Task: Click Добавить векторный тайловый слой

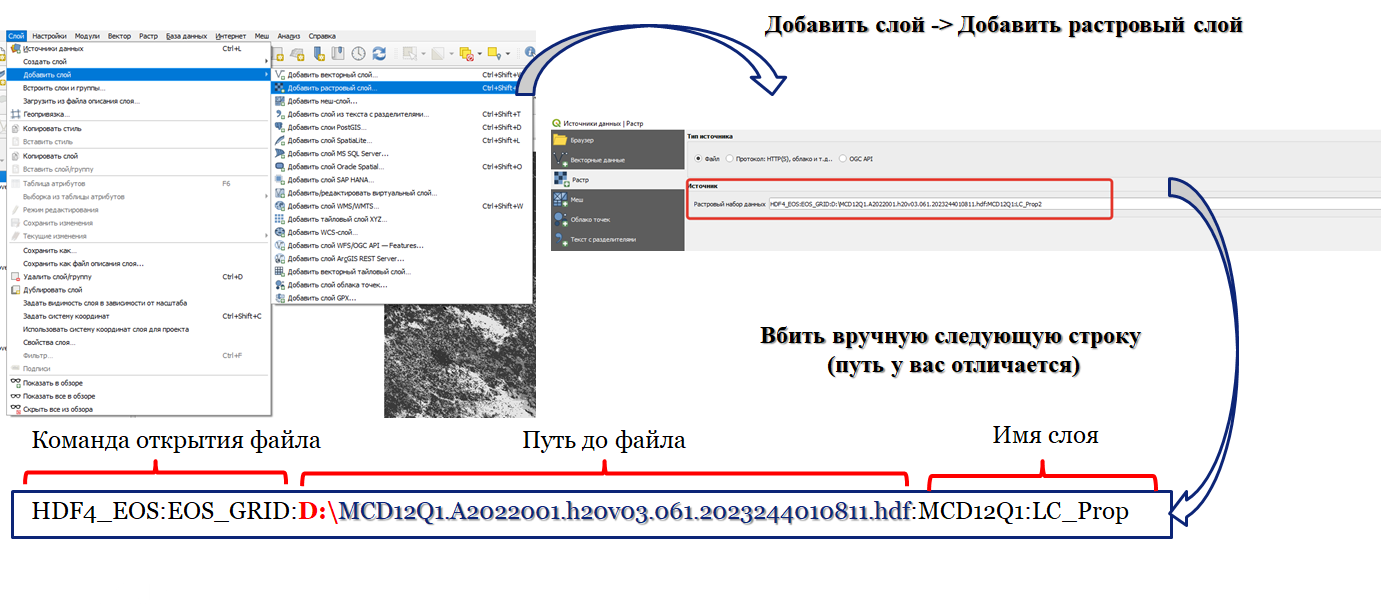Action: pyautogui.click(x=403, y=271)
